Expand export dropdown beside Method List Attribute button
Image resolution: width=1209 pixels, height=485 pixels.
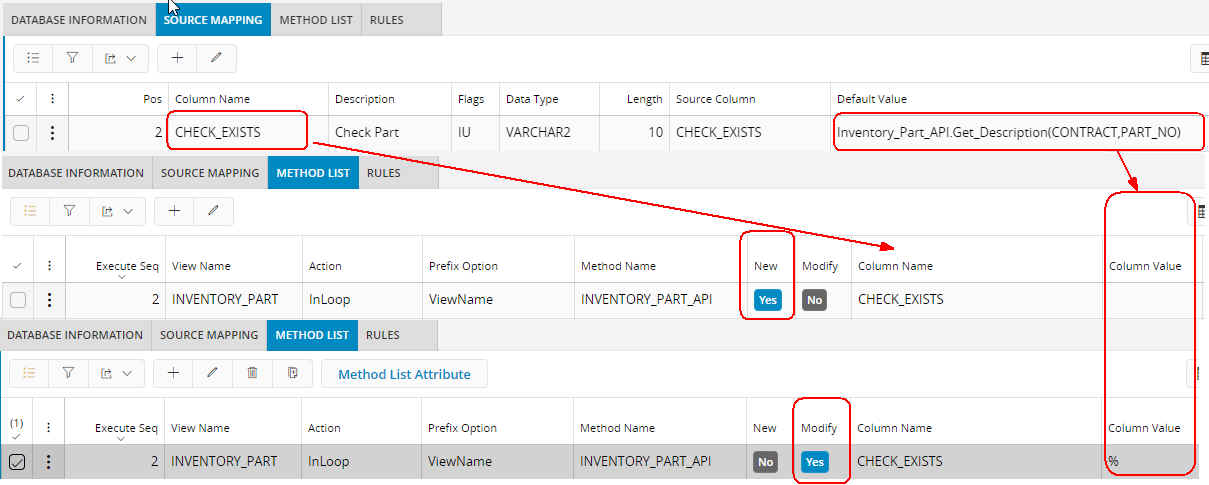pyautogui.click(x=117, y=373)
